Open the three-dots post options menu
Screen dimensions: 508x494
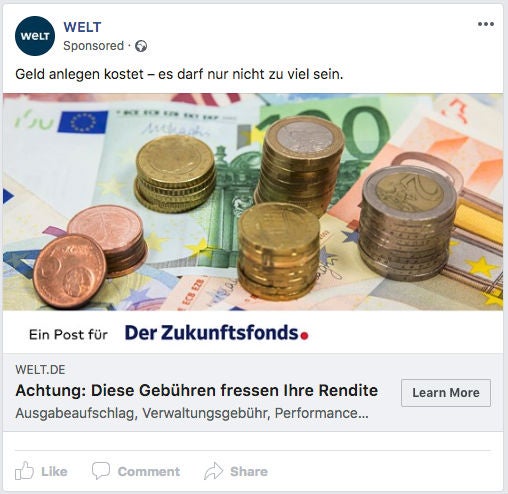tap(486, 24)
